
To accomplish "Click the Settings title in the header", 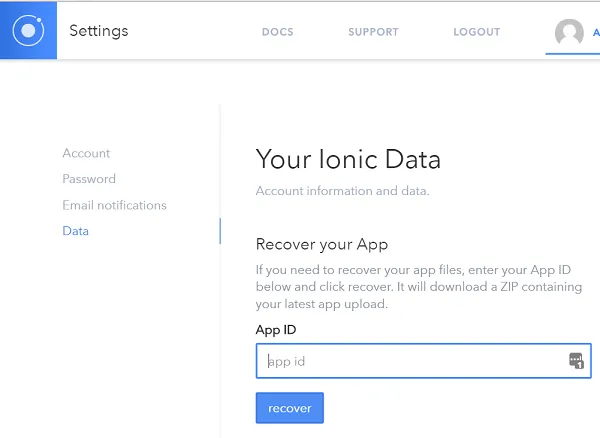I will coord(98,31).
